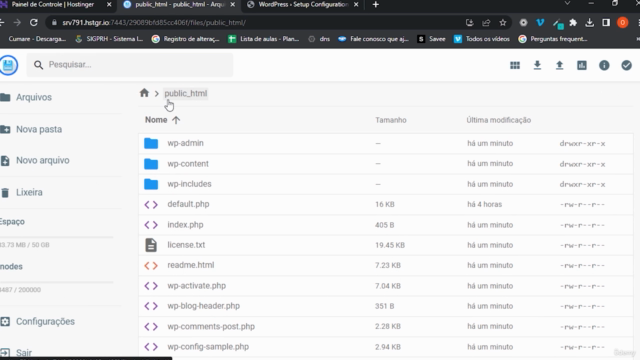Reload the page with browser refresh icon
Screen dimensions: 640x360
click(33, 22)
